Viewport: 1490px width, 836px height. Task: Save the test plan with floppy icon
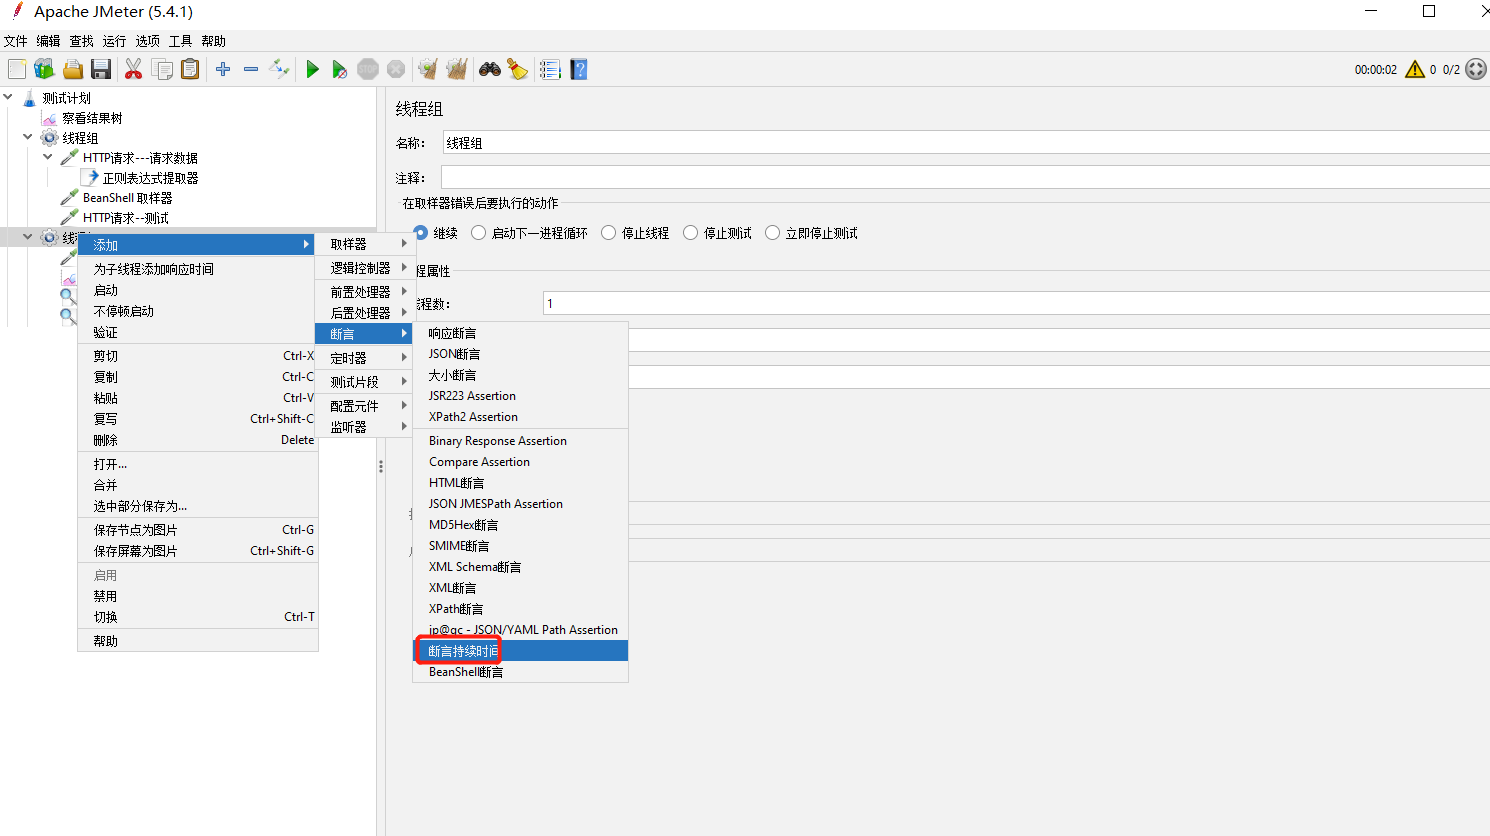(x=101, y=69)
